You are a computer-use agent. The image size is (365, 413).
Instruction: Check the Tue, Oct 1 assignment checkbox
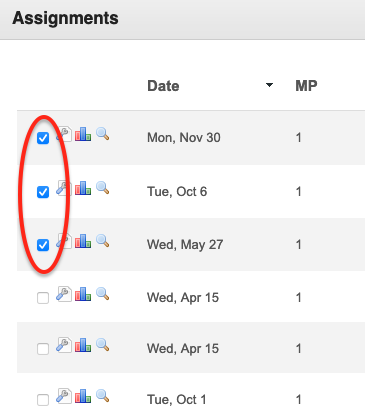pyautogui.click(x=43, y=400)
